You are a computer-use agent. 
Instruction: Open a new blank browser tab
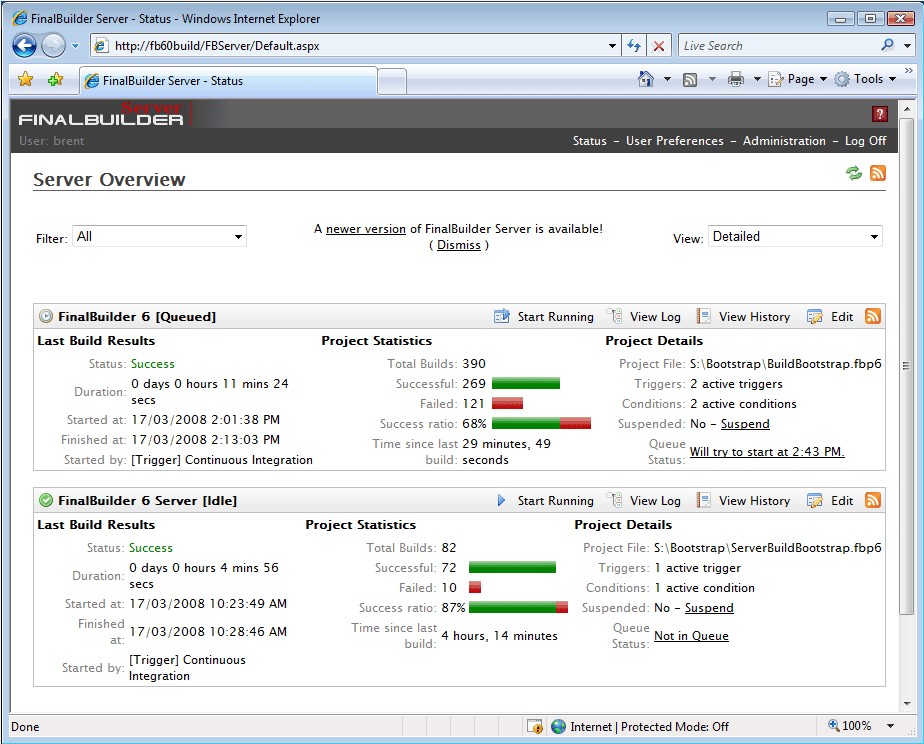coord(392,82)
